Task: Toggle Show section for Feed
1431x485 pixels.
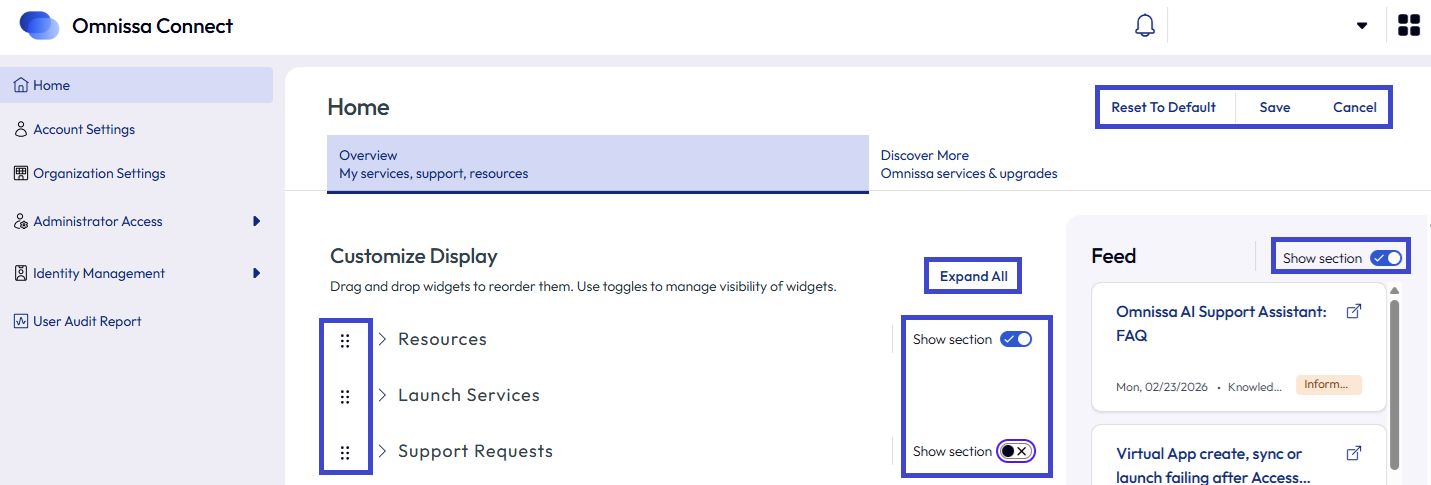Action: click(1386, 258)
